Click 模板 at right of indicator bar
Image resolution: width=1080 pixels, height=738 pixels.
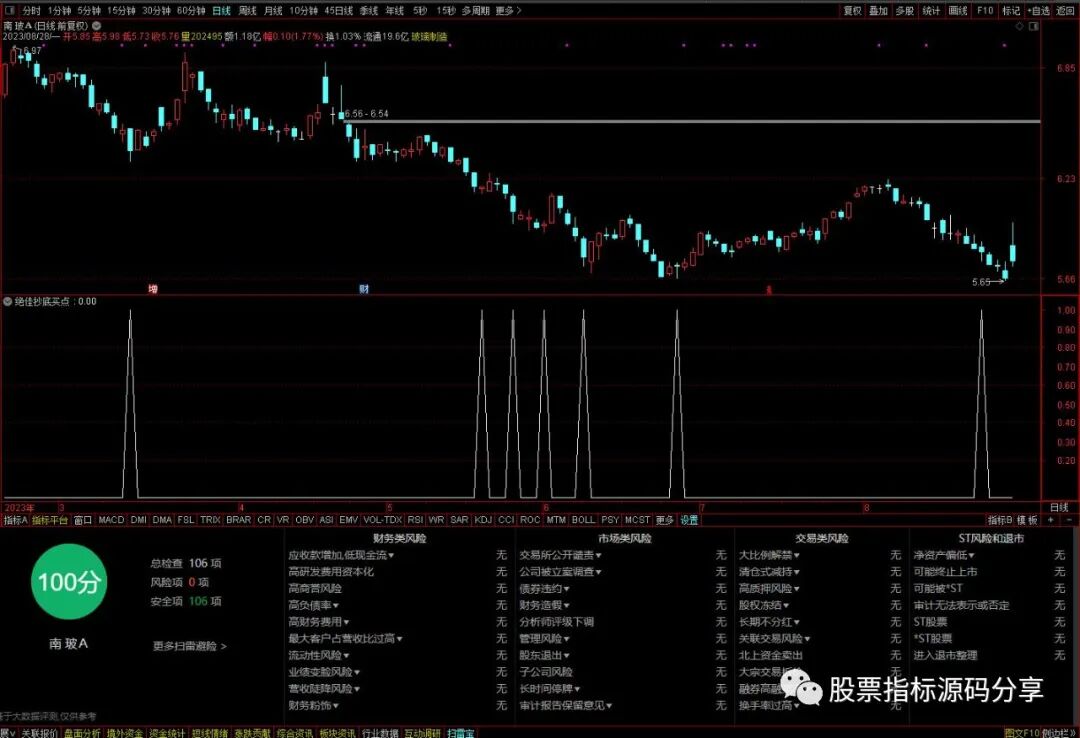1027,520
